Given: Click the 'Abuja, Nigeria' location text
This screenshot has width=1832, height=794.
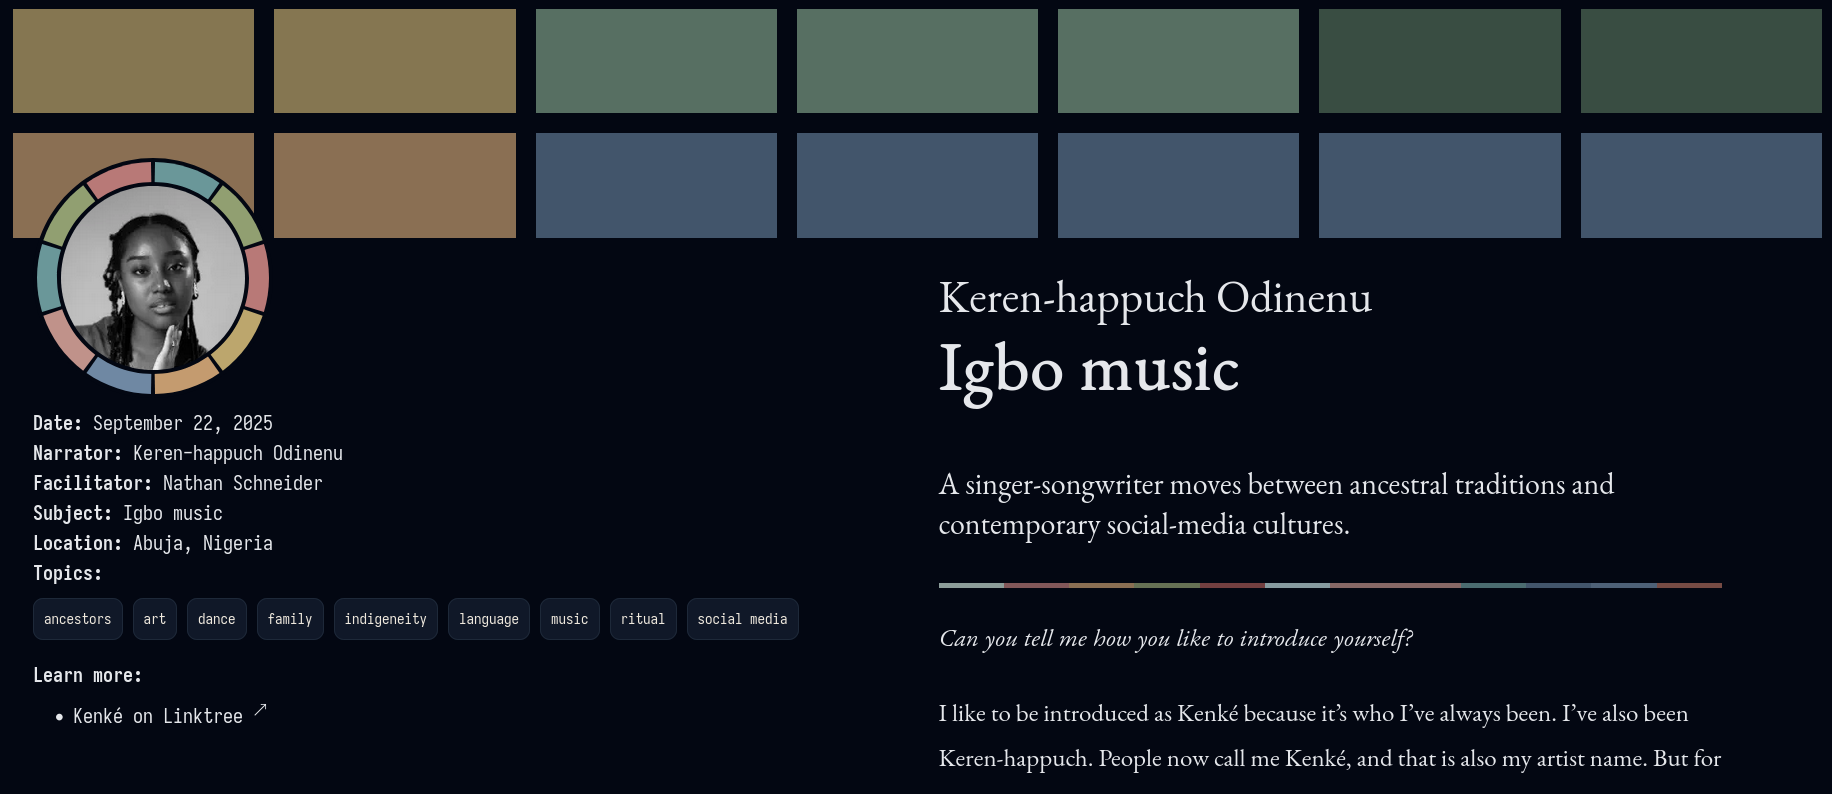Looking at the screenshot, I should pos(202,543).
